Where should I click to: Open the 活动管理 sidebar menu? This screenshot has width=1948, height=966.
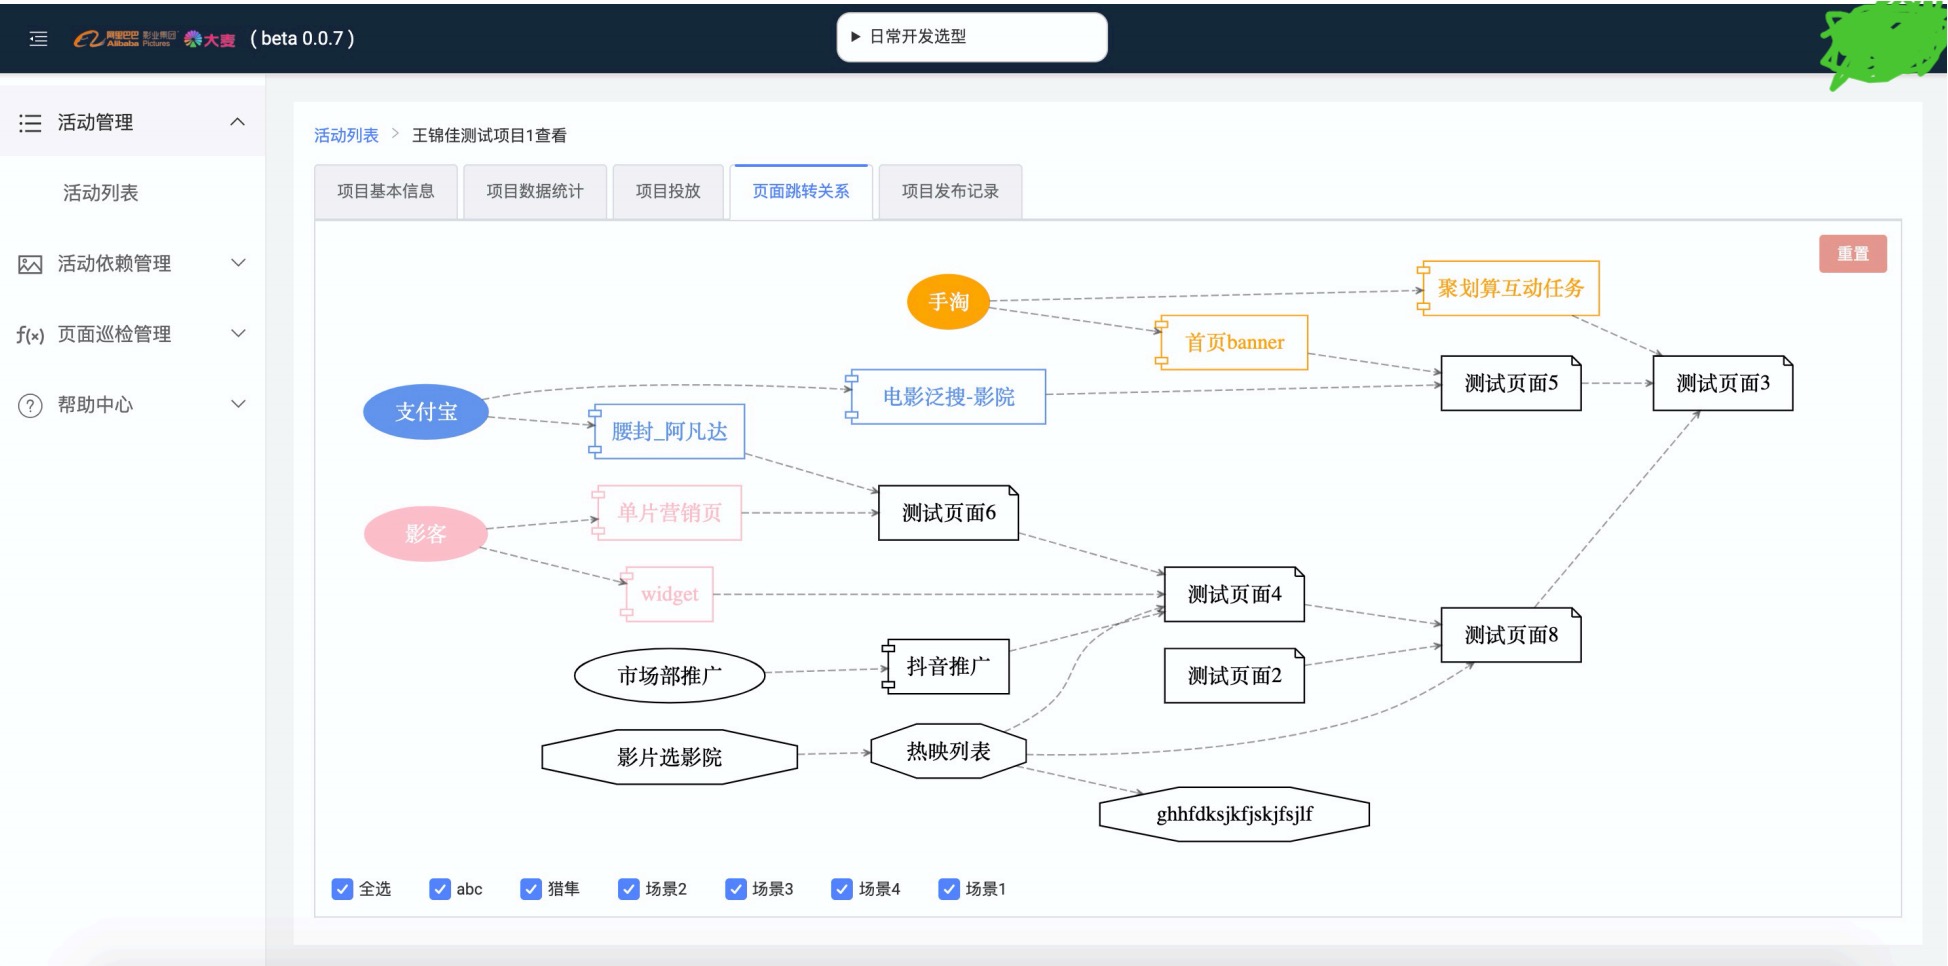tap(132, 122)
